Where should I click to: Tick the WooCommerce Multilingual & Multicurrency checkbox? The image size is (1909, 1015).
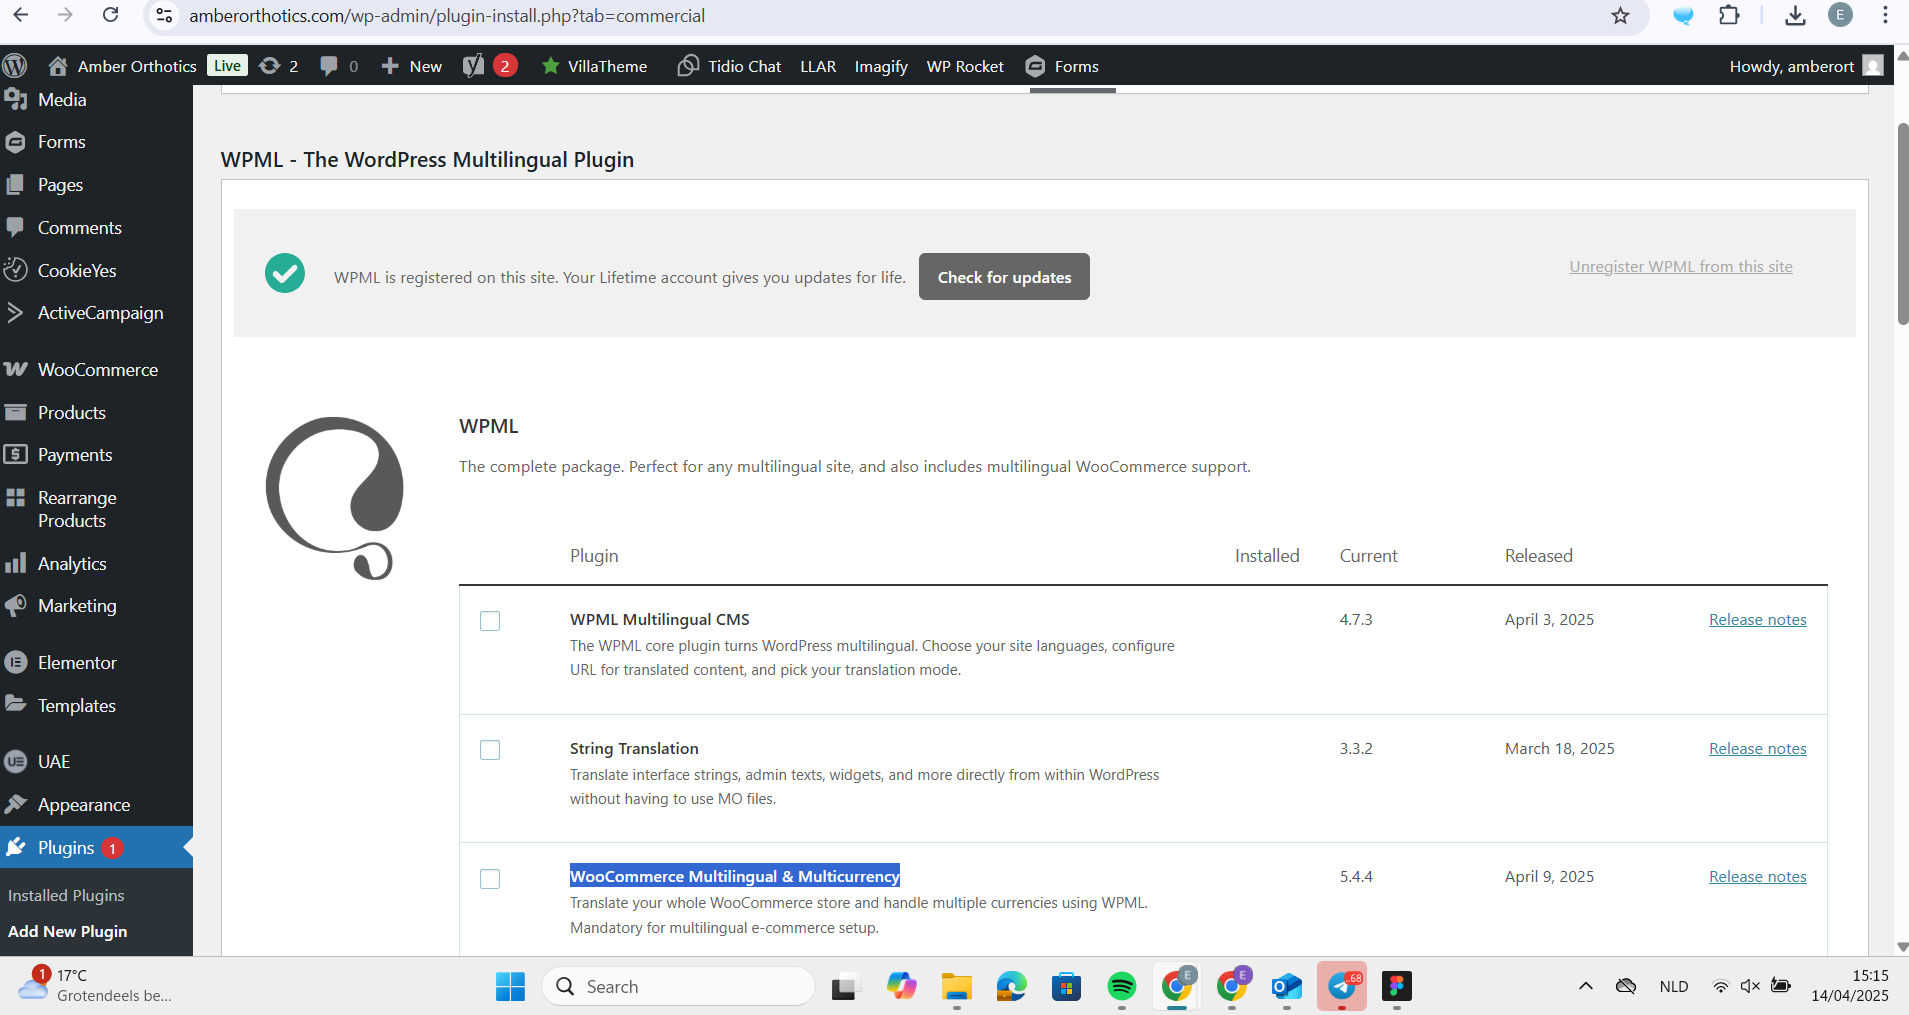coord(490,879)
